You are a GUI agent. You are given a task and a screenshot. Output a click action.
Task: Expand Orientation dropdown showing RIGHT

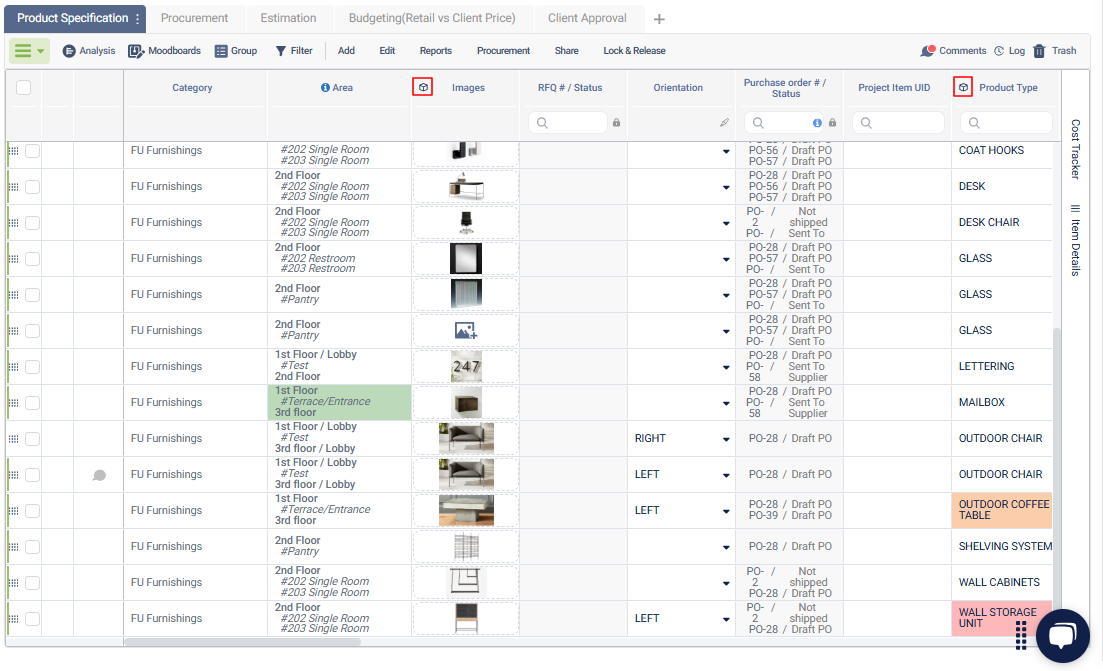point(726,439)
